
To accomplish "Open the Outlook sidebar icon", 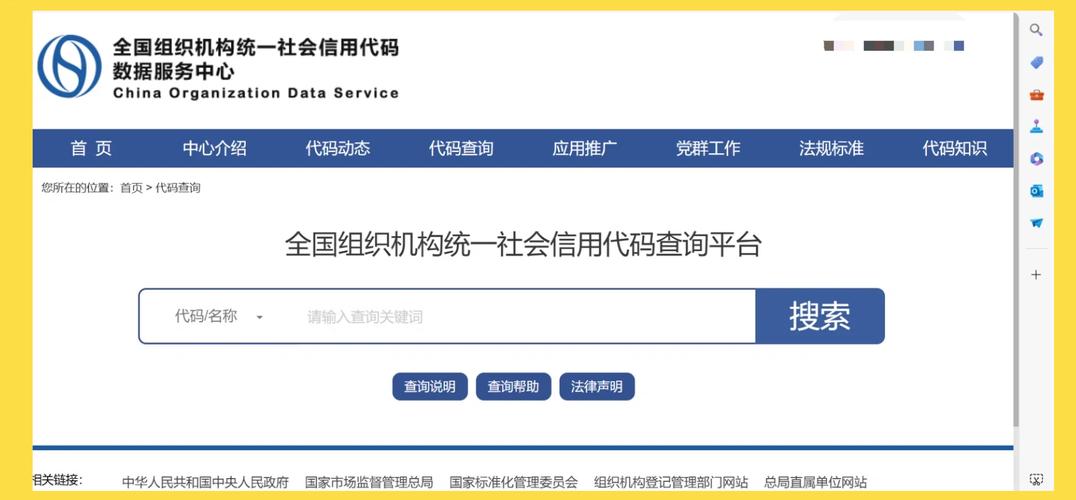I will tap(1036, 191).
